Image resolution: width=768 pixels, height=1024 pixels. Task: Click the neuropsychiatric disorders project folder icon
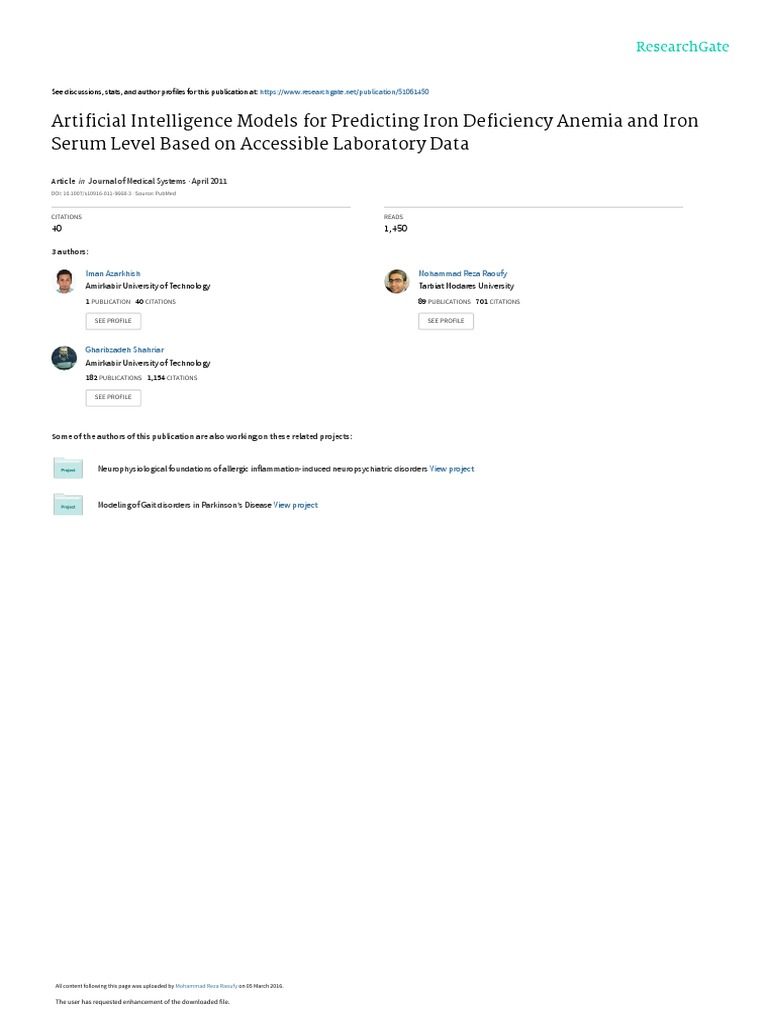[x=68, y=468]
